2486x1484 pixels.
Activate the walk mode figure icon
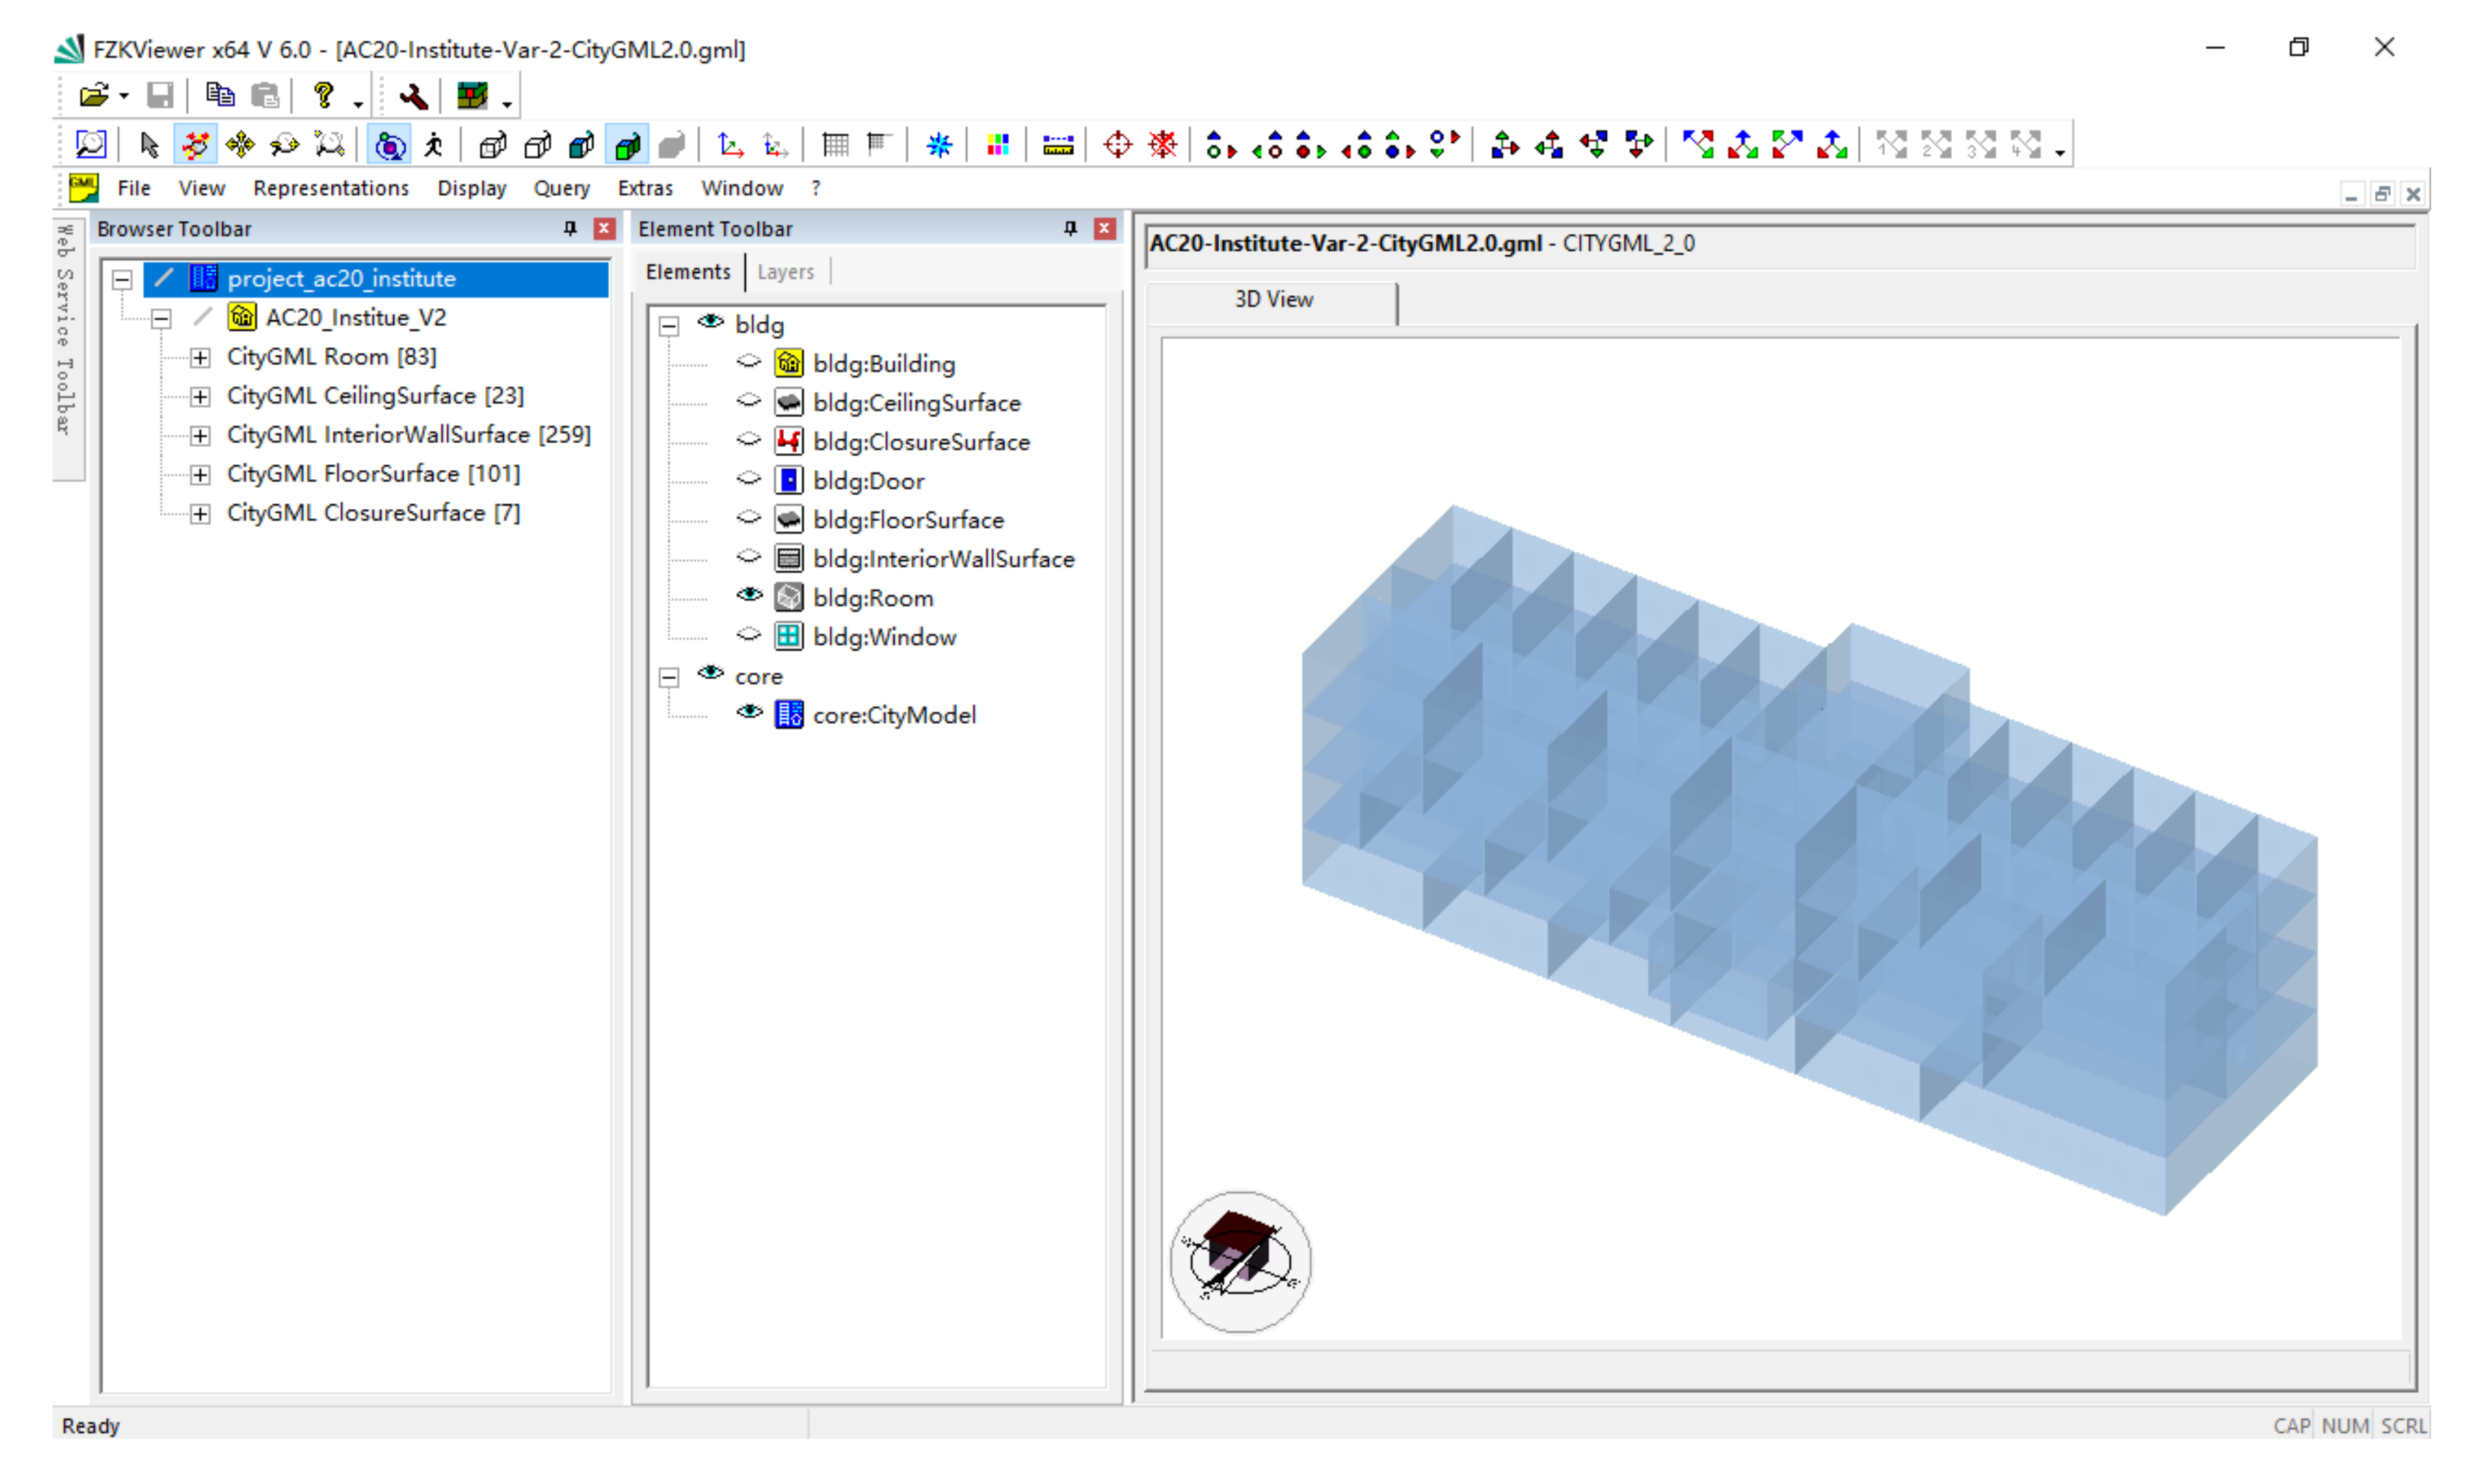(x=434, y=145)
